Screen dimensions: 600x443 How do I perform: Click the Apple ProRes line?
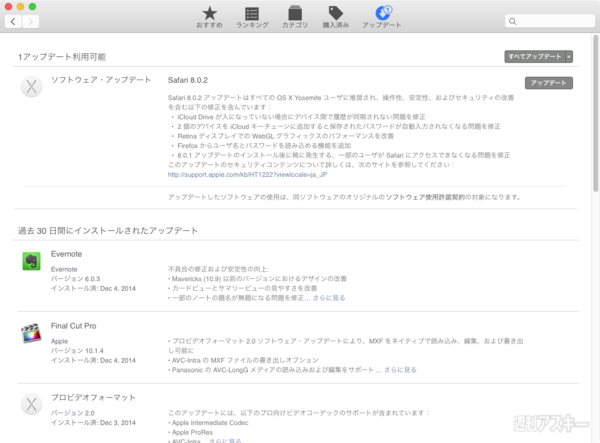(191, 432)
